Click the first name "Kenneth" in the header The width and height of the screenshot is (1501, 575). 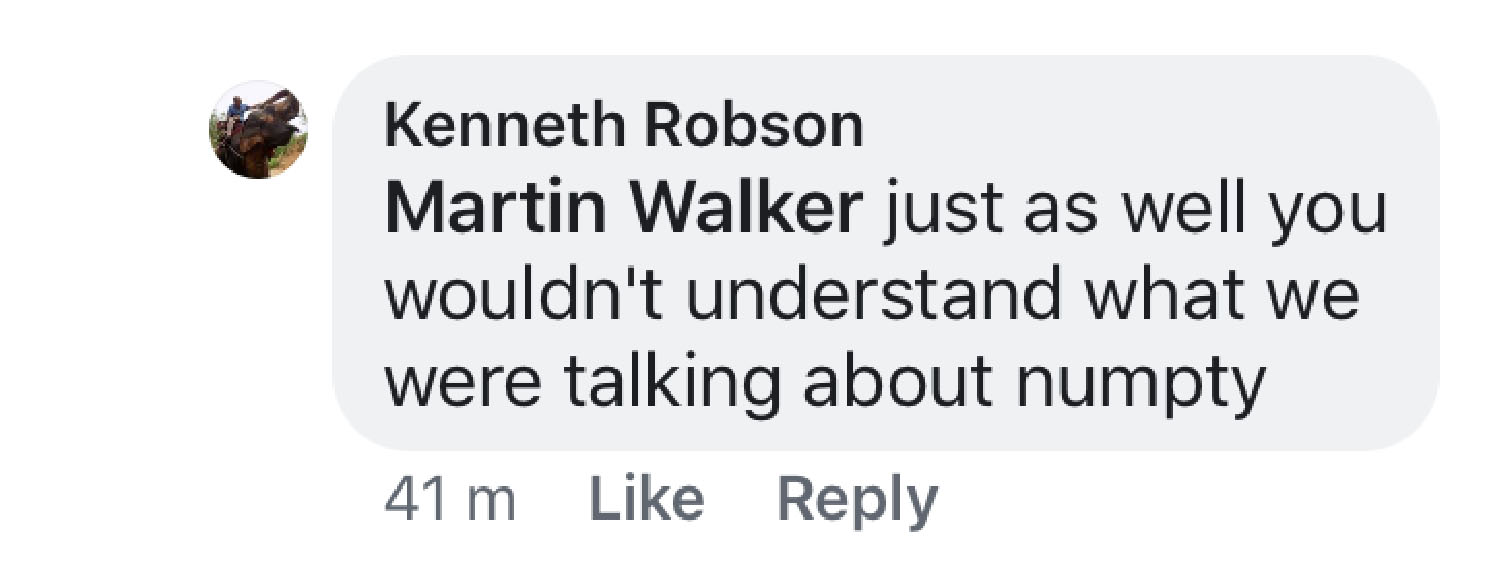[x=504, y=126]
